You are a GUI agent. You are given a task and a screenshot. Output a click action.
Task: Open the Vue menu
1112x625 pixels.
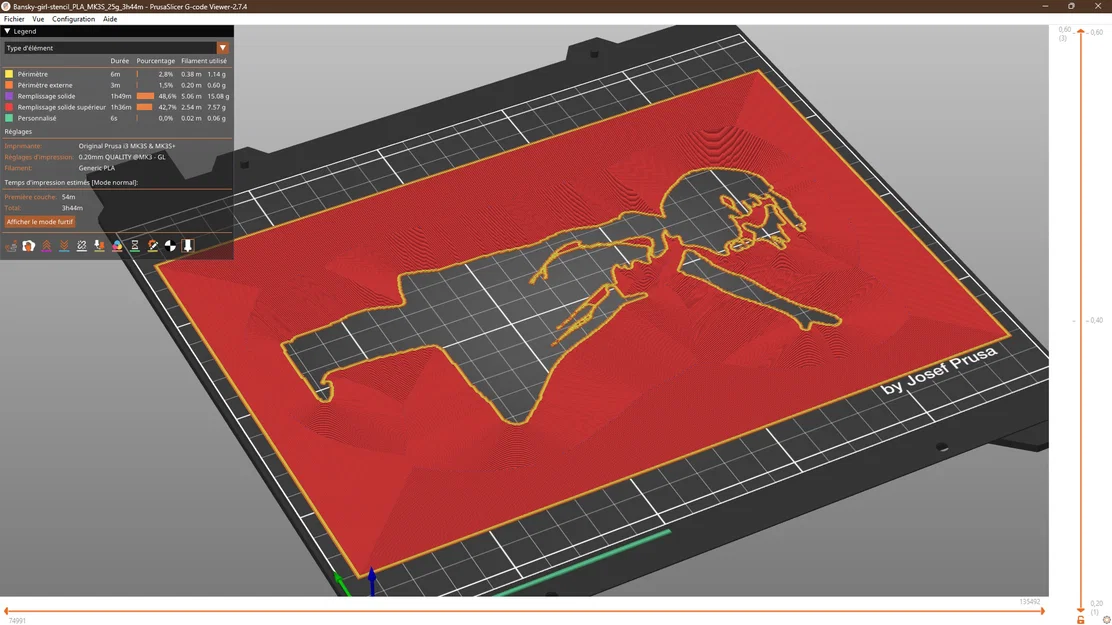click(38, 19)
